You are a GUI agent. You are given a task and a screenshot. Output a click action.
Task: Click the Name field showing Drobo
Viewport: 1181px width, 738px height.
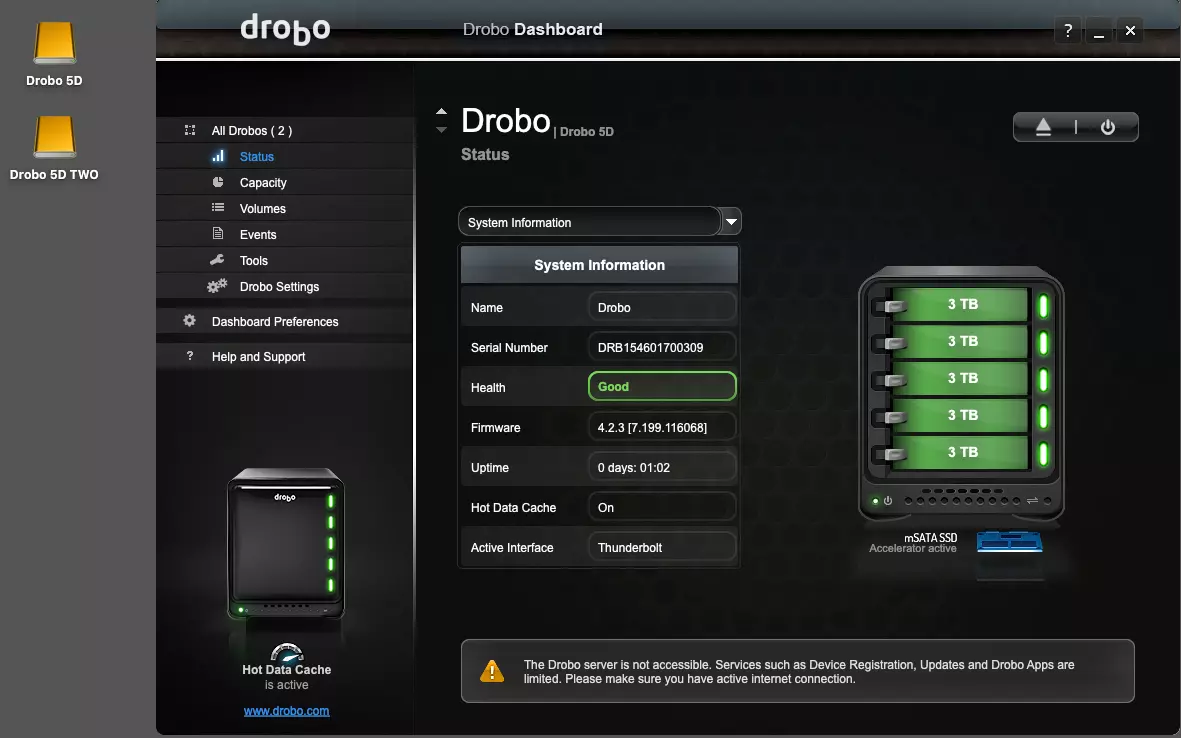point(661,307)
